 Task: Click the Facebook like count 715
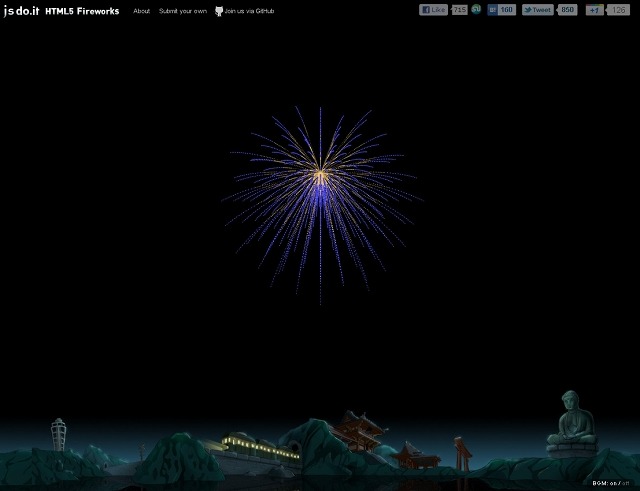[x=459, y=10]
